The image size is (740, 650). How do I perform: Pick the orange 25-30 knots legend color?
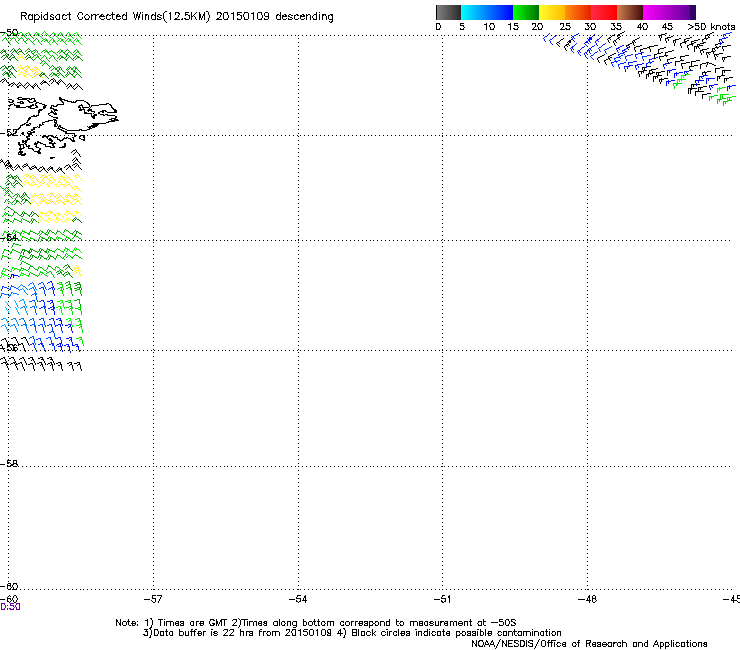pos(578,12)
